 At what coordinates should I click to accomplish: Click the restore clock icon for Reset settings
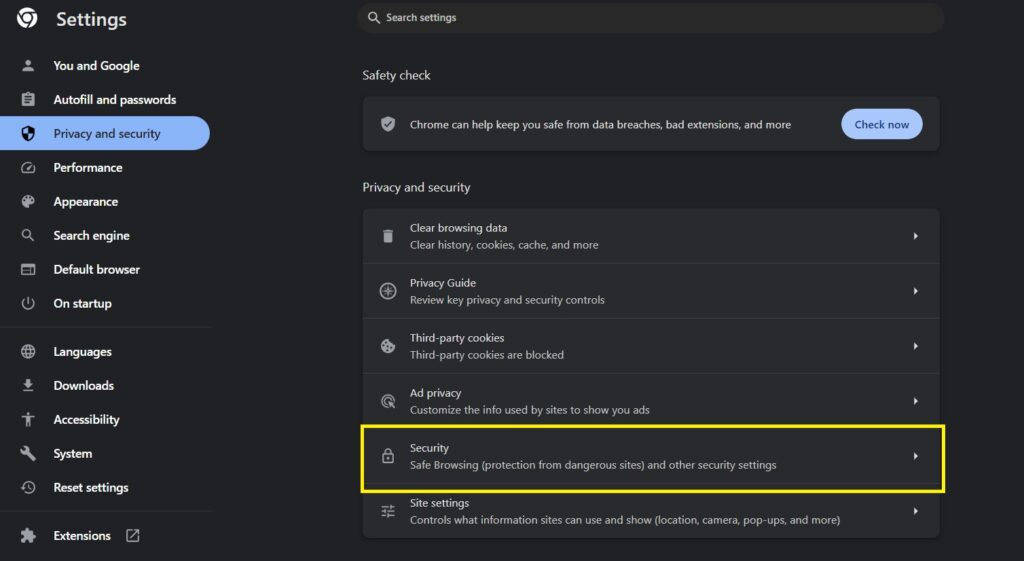point(27,487)
